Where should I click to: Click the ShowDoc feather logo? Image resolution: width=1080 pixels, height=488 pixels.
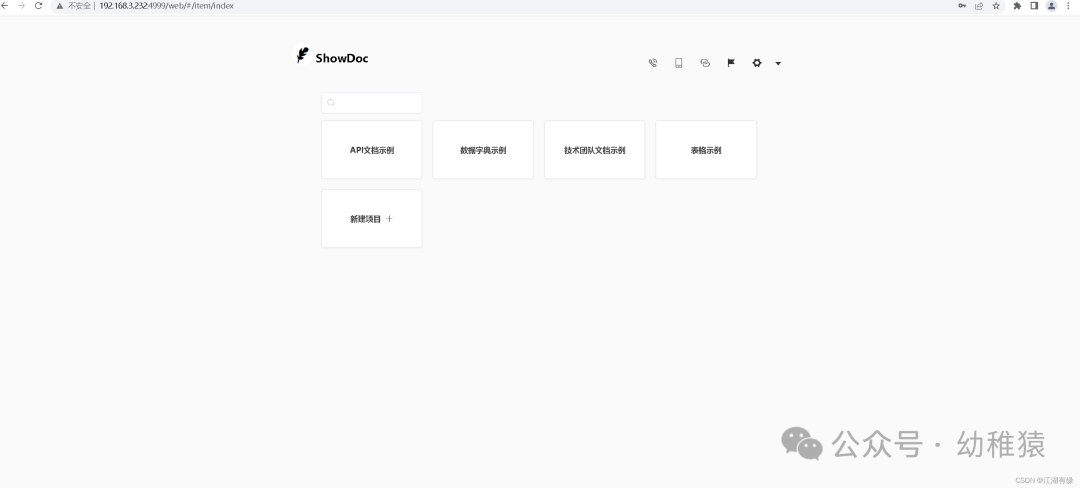click(302, 56)
